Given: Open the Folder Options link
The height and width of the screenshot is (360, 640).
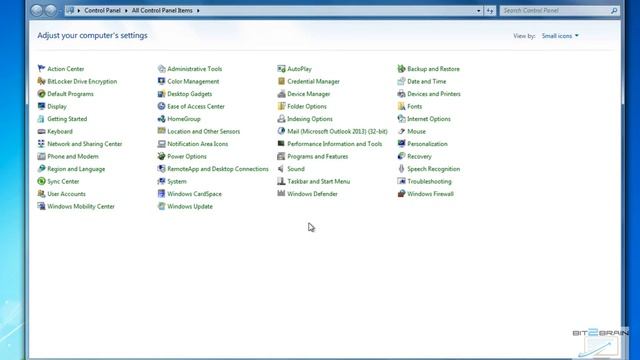Looking at the screenshot, I should [307, 106].
